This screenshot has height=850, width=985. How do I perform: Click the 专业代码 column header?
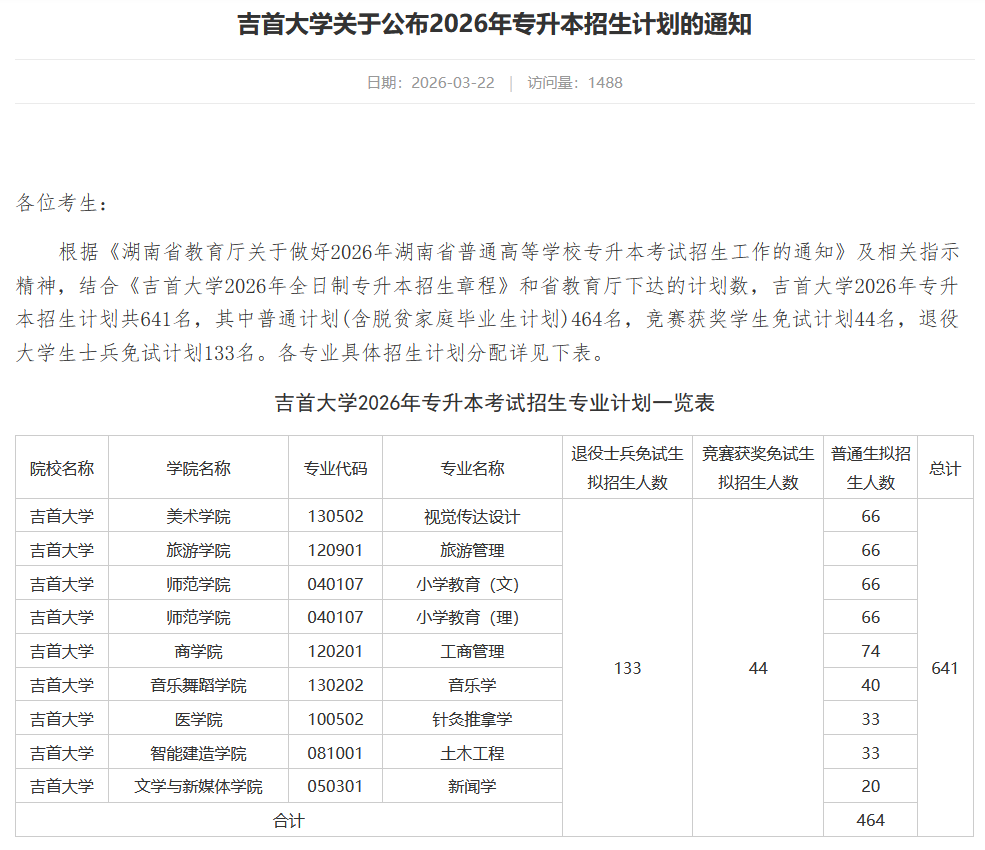click(334, 467)
